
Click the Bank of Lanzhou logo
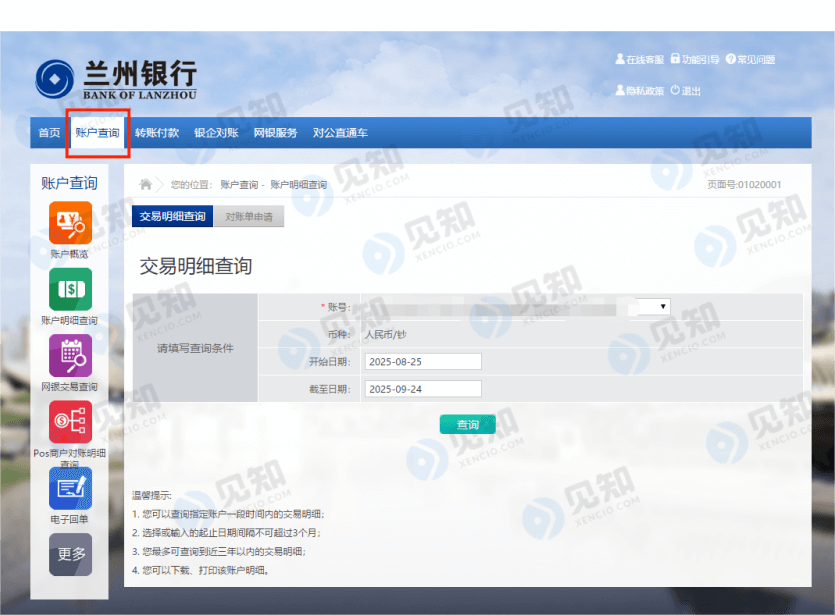(117, 79)
